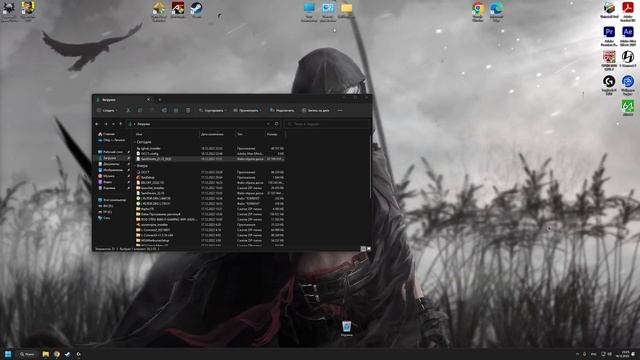This screenshot has width=640, height=360.
Task: Open Microsoft Edge desktop shortcut
Action: click(x=496, y=11)
